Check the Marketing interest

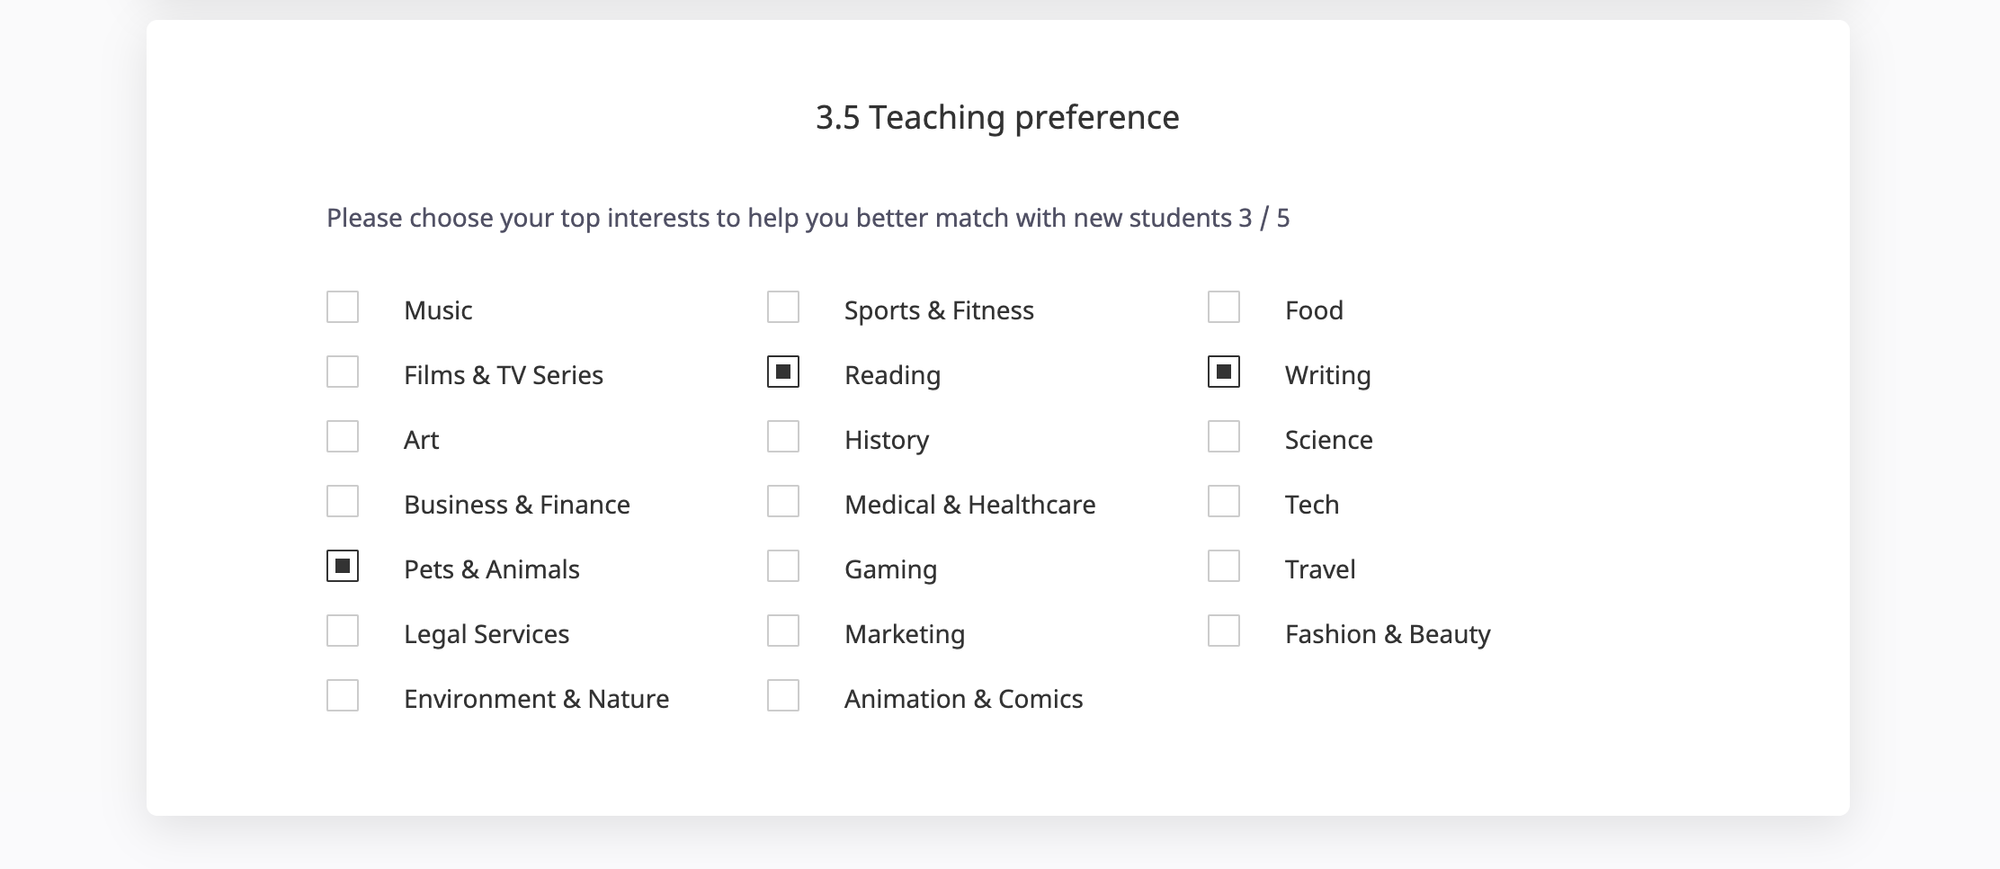point(783,631)
